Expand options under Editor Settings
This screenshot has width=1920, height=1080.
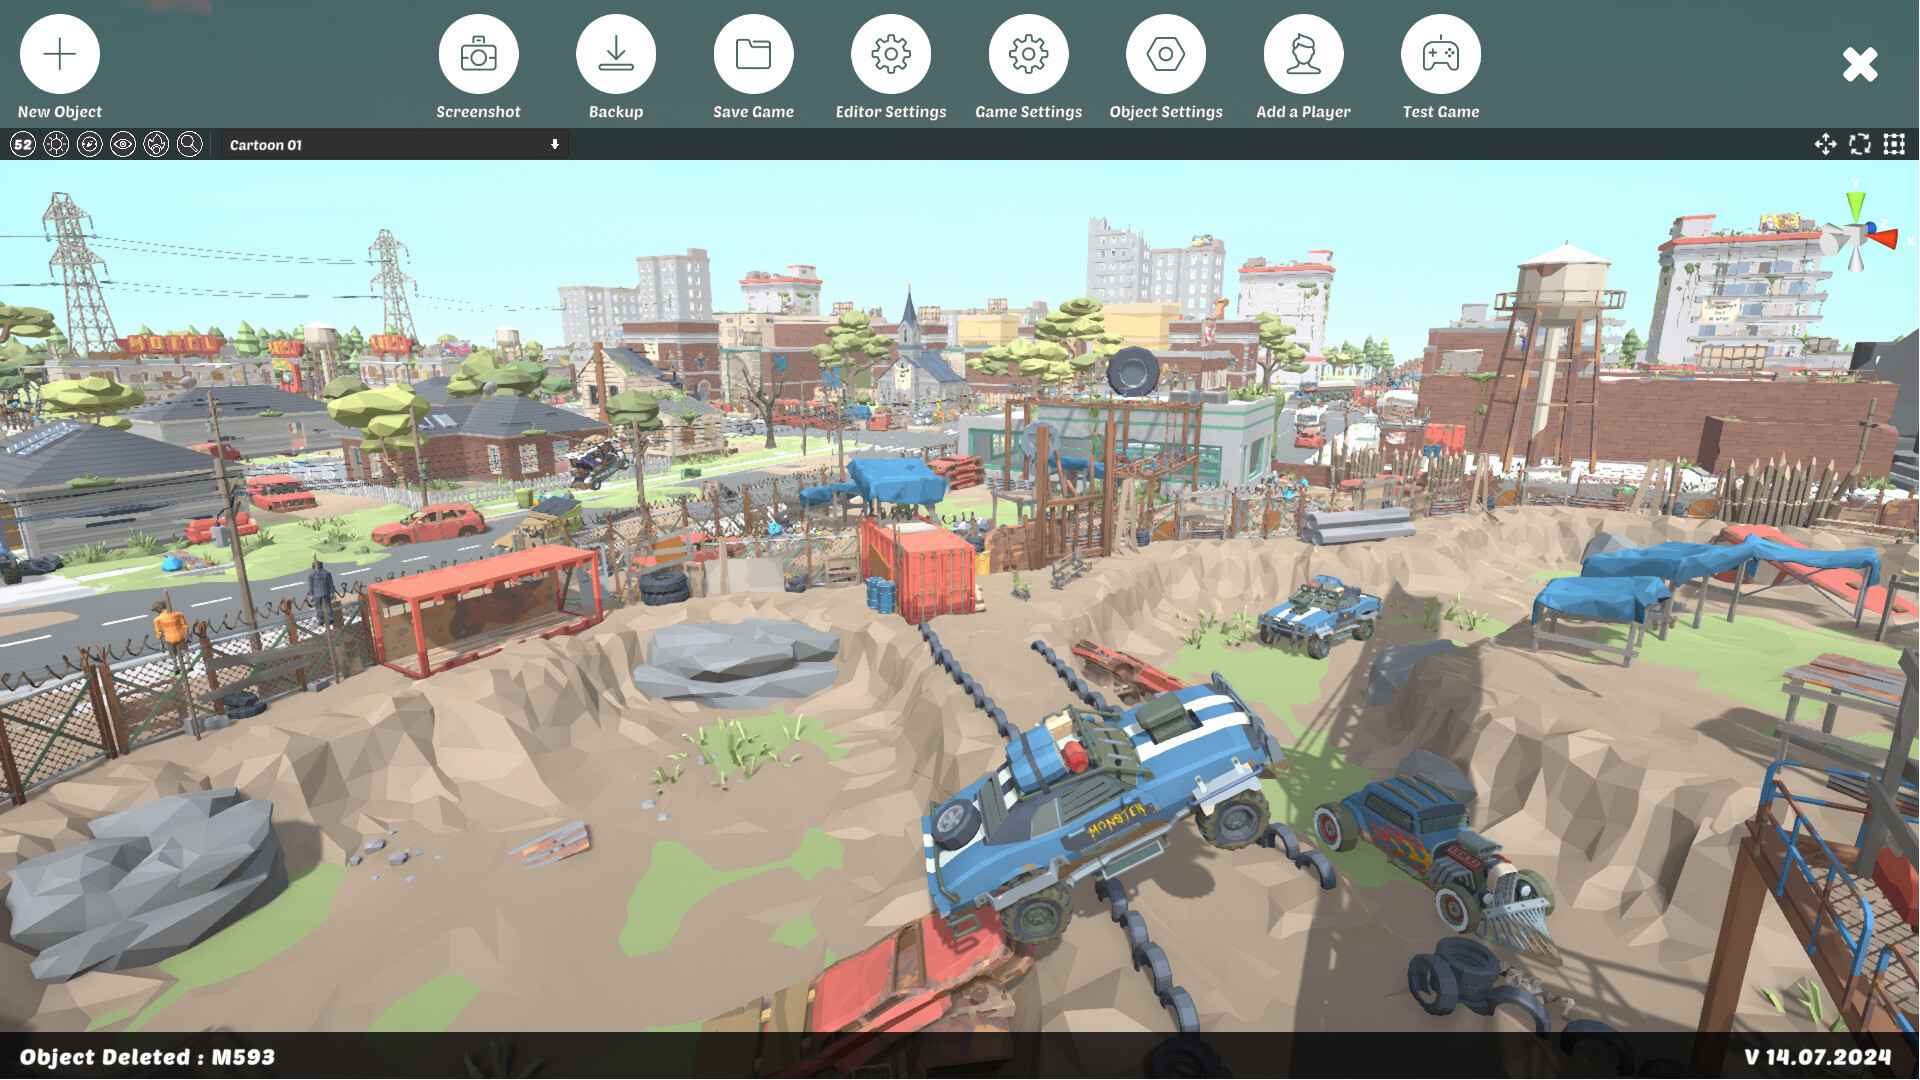click(891, 53)
